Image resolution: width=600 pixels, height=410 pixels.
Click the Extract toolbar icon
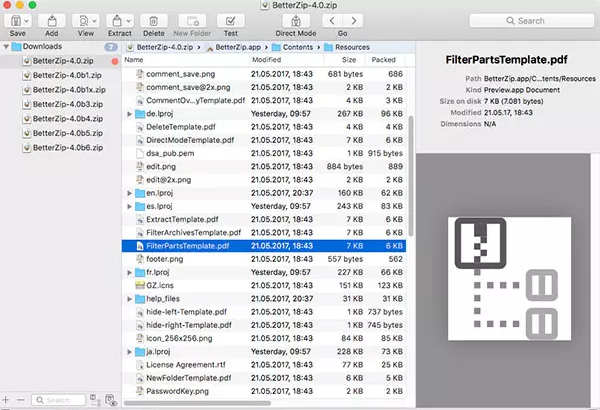[119, 20]
